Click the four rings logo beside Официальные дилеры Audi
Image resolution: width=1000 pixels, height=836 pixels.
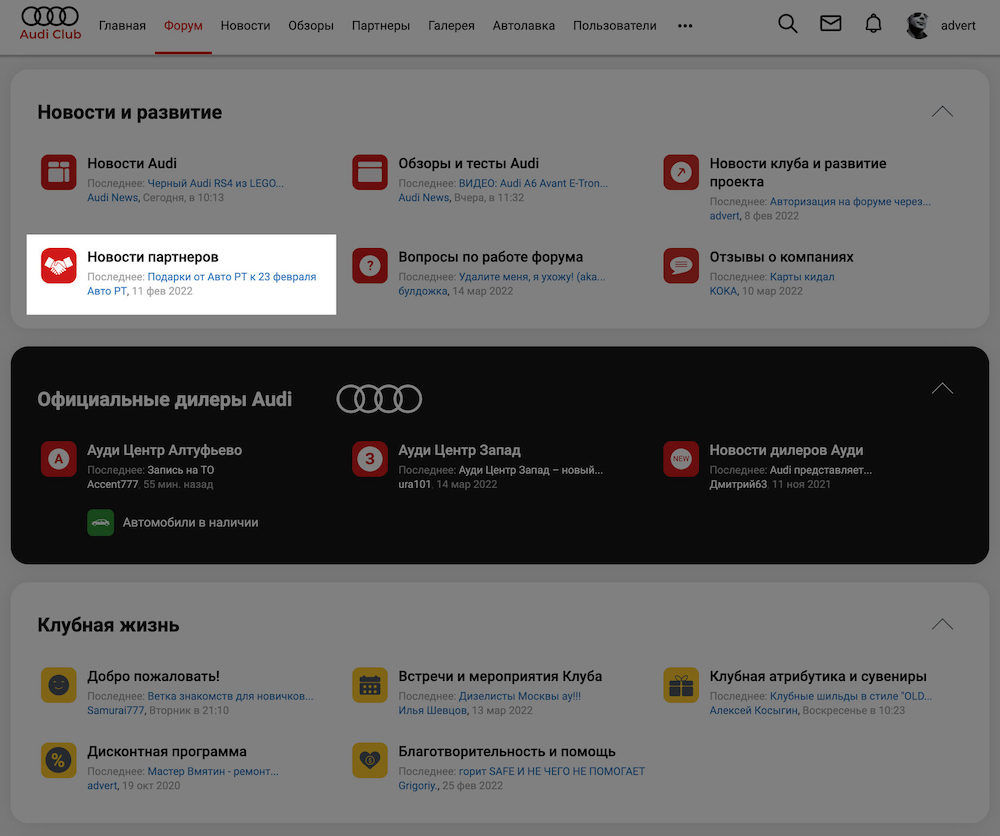(x=379, y=399)
